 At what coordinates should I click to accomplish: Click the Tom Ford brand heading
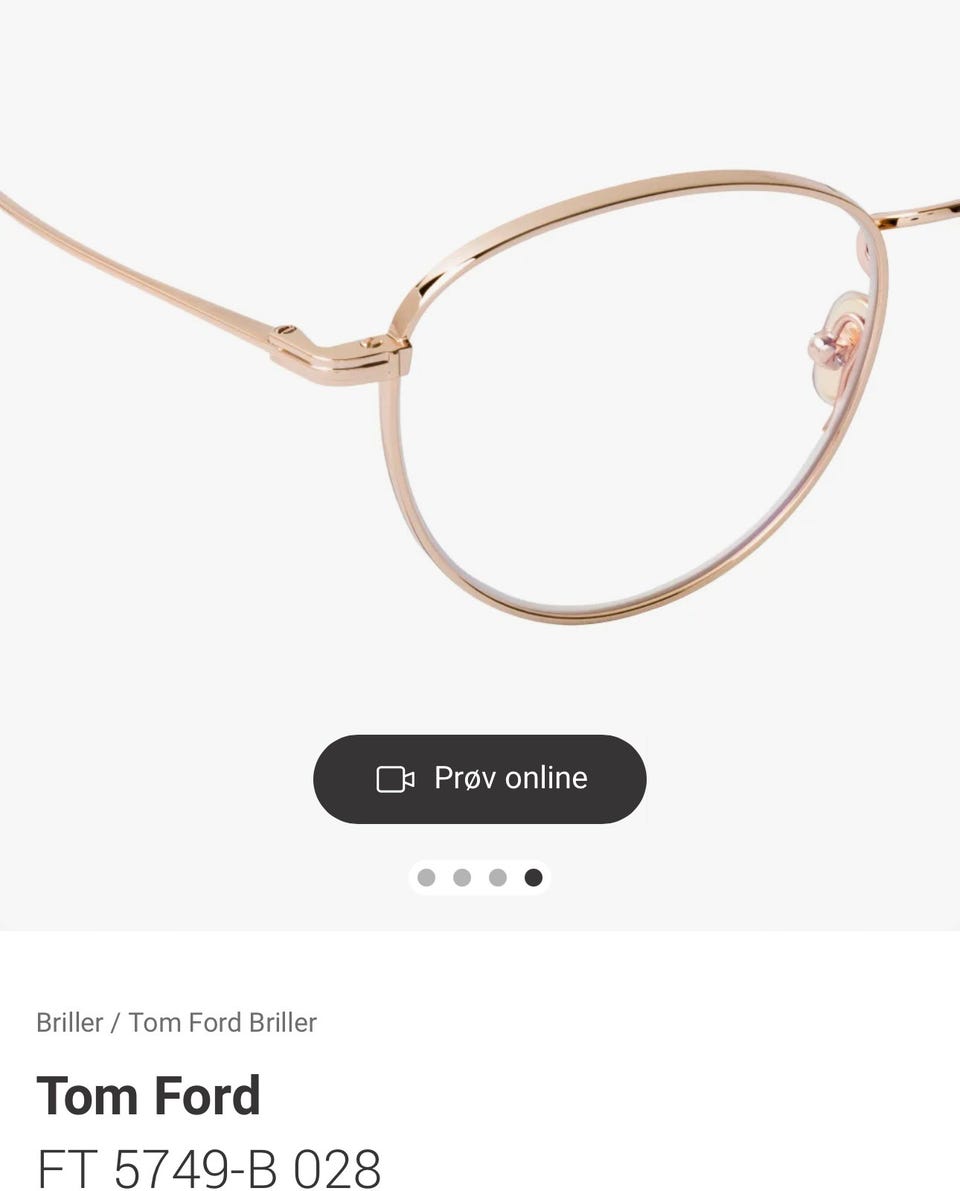pos(149,1095)
